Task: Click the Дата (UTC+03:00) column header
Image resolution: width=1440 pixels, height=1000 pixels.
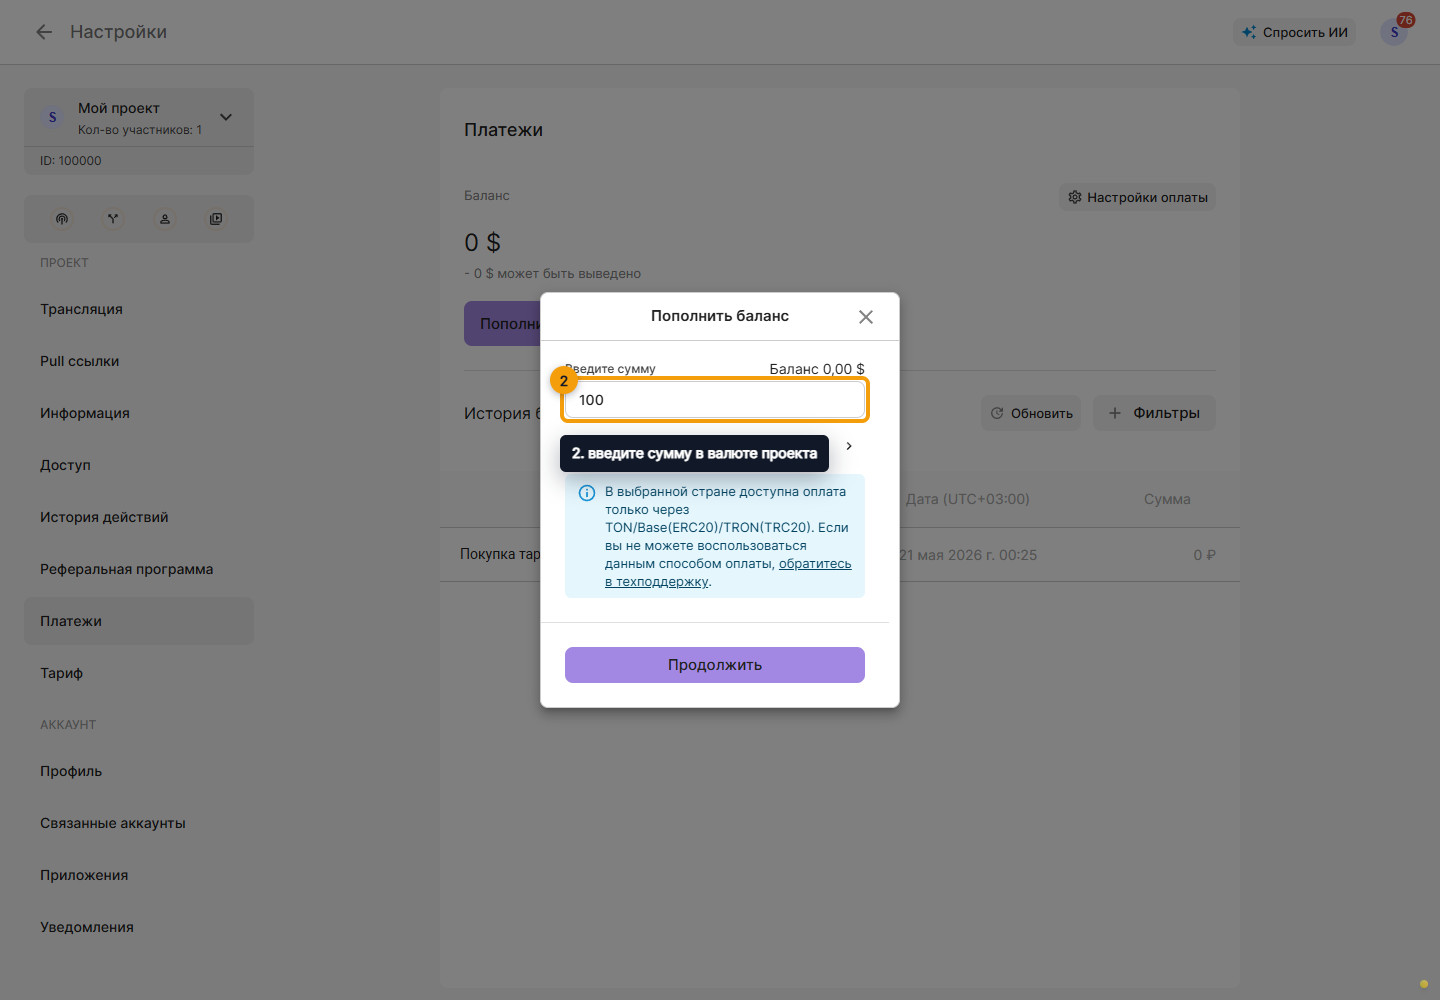Action: tap(968, 499)
